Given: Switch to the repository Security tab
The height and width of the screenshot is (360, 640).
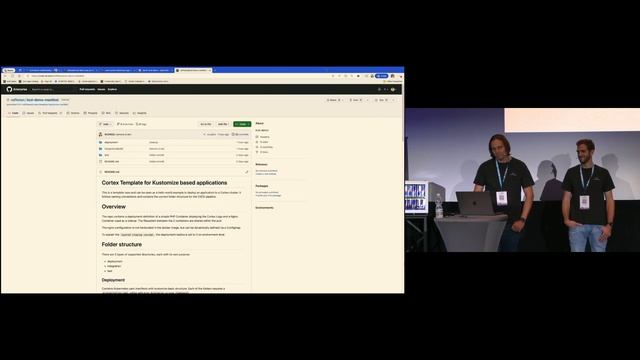Looking at the screenshot, I should [x=122, y=113].
